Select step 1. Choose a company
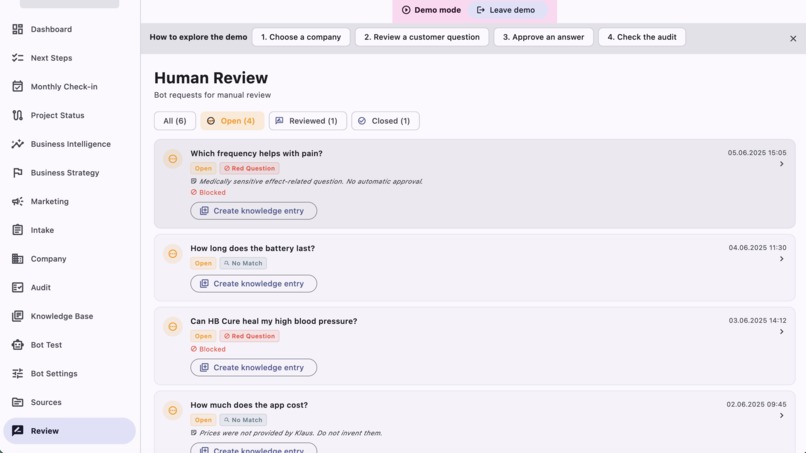Viewport: 806px width, 453px height. (x=301, y=37)
